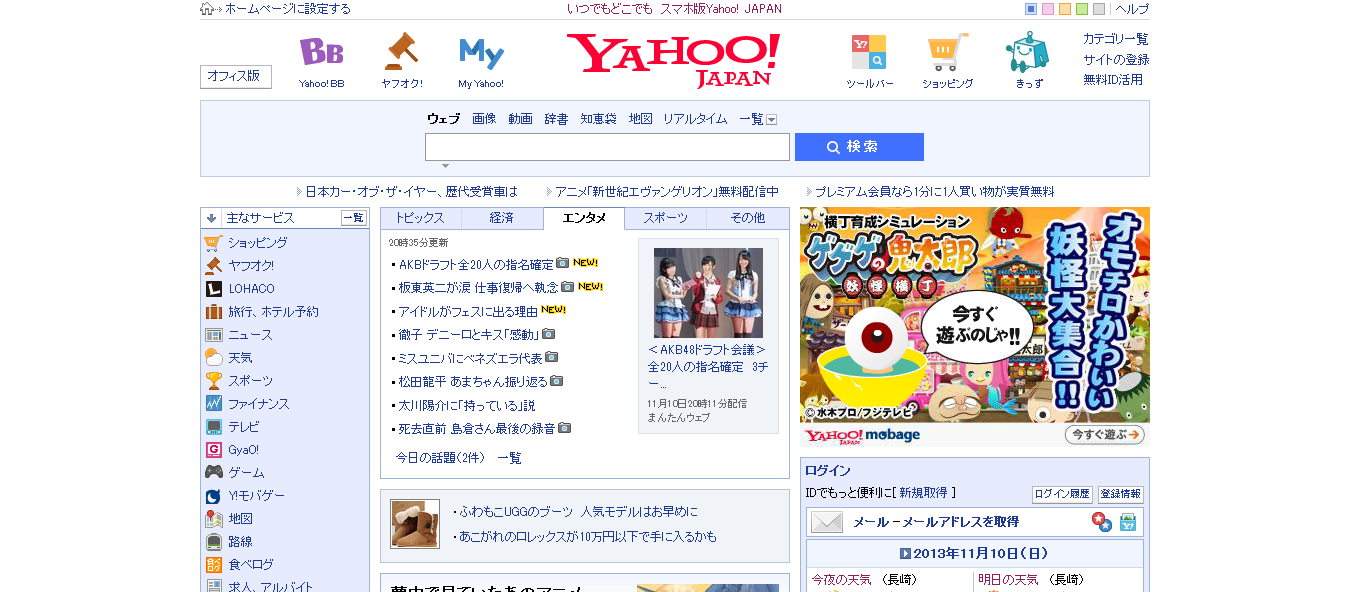Select the gray theme color swatch
This screenshot has height=592, width=1349.
coord(1099,9)
